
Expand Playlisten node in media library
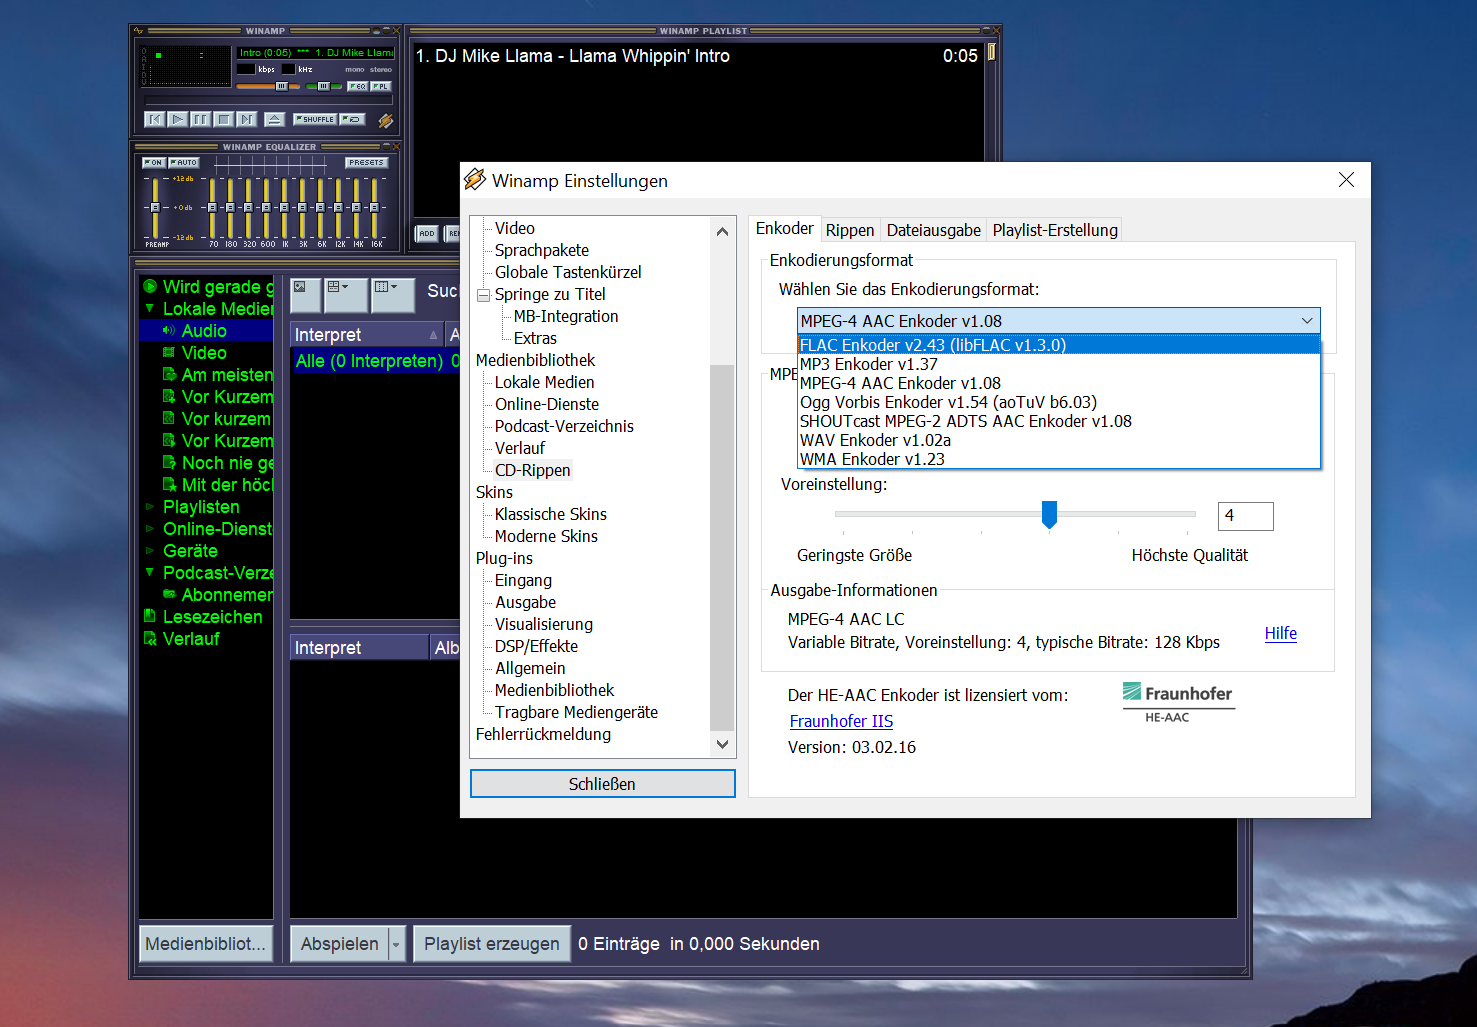(150, 506)
